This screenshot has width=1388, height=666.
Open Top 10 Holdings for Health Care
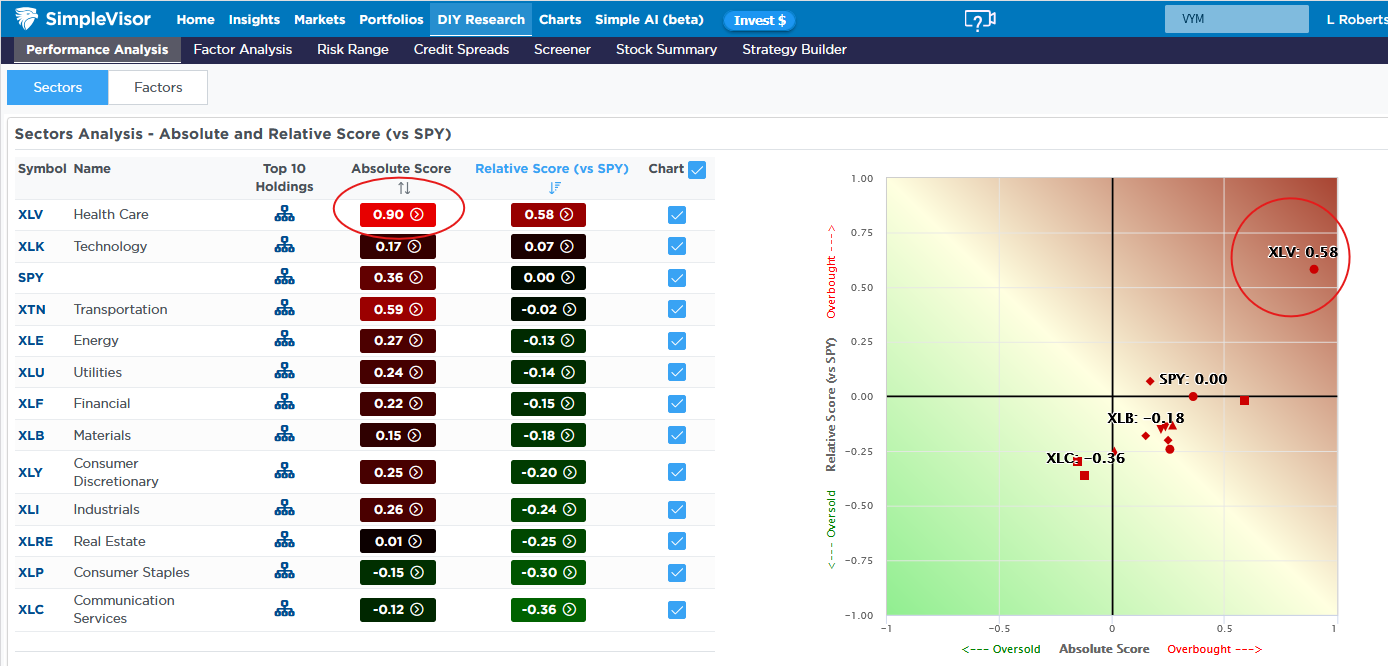[x=285, y=214]
